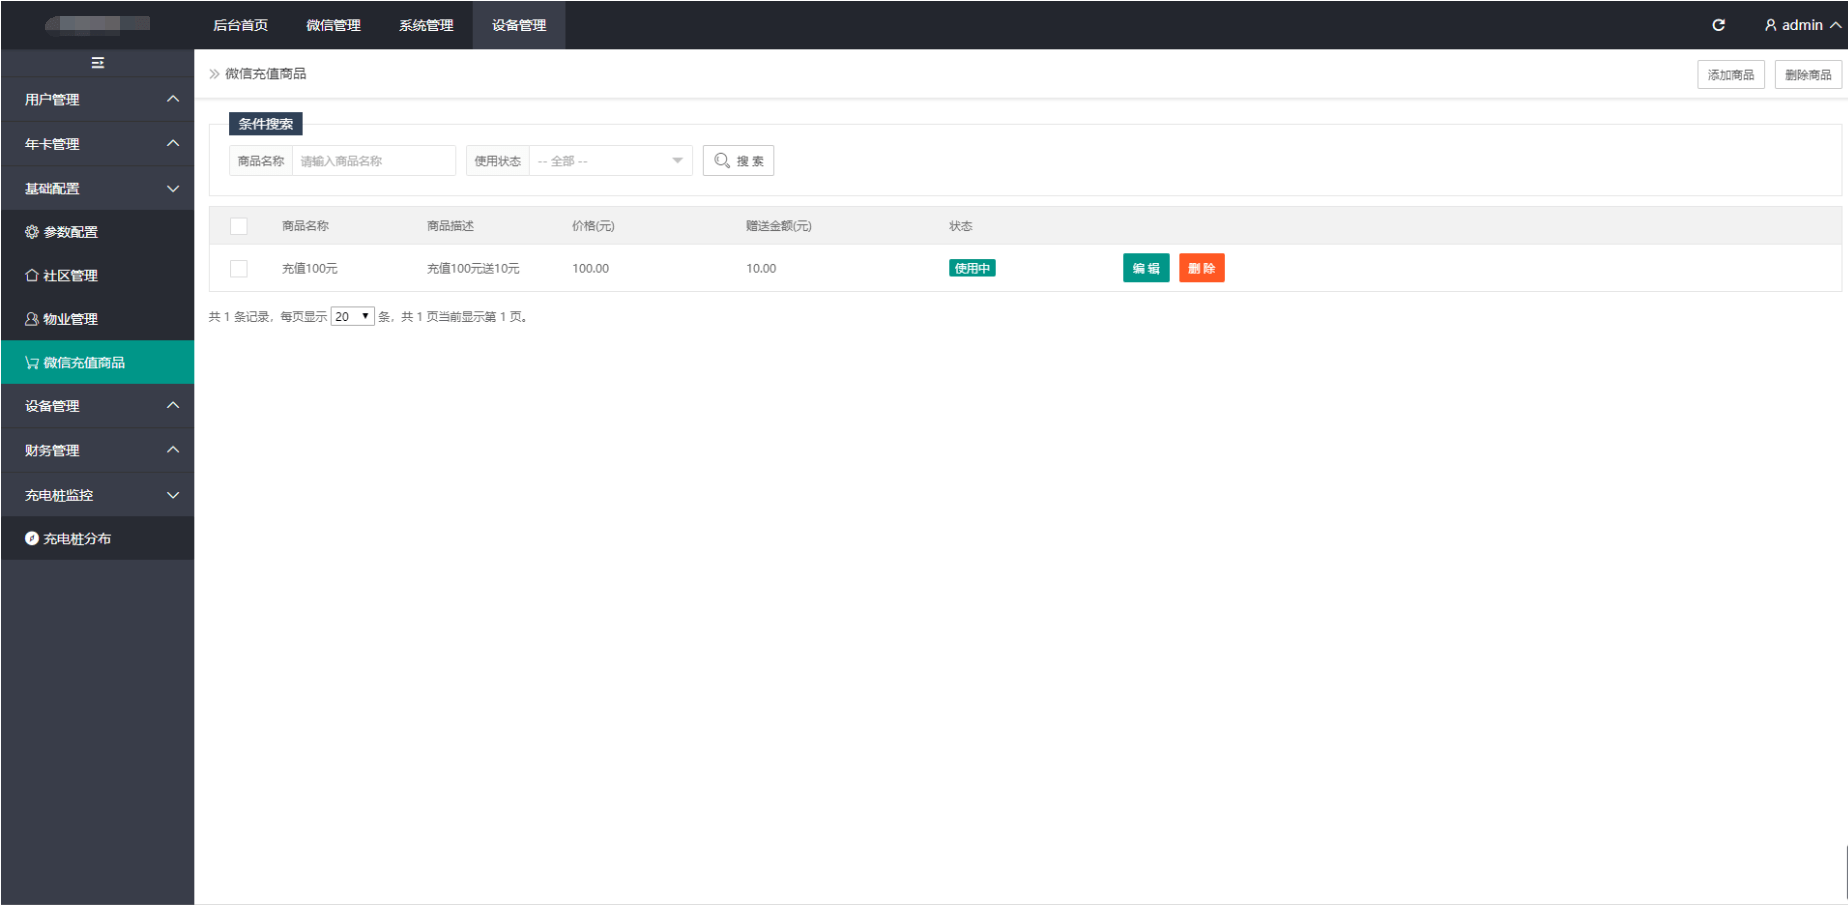Click the 删除商品 button

1808,75
